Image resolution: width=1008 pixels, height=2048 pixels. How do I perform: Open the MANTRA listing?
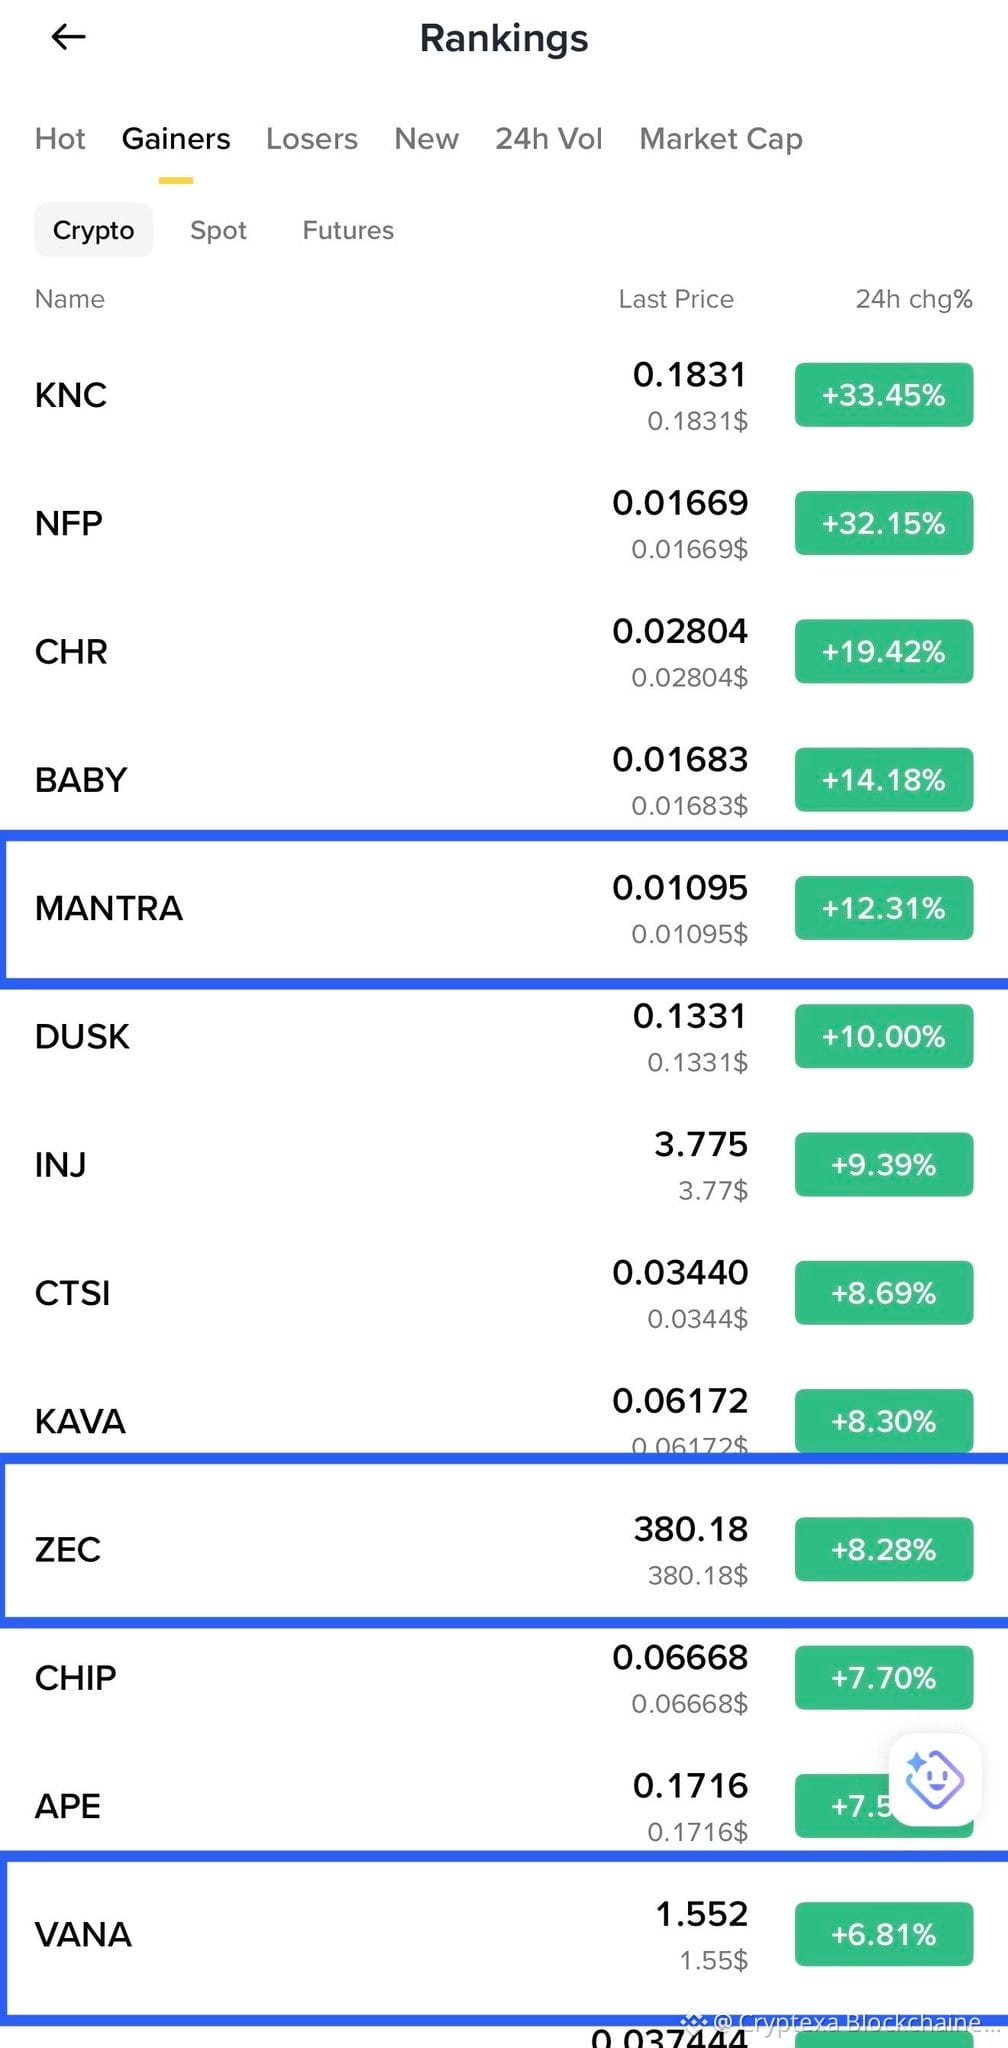point(504,908)
